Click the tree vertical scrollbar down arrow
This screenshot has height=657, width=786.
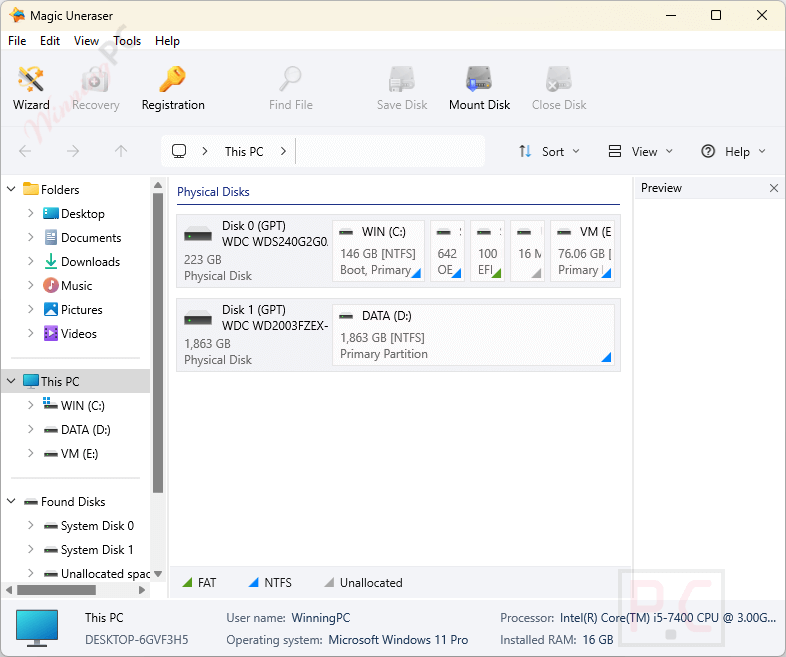point(158,574)
